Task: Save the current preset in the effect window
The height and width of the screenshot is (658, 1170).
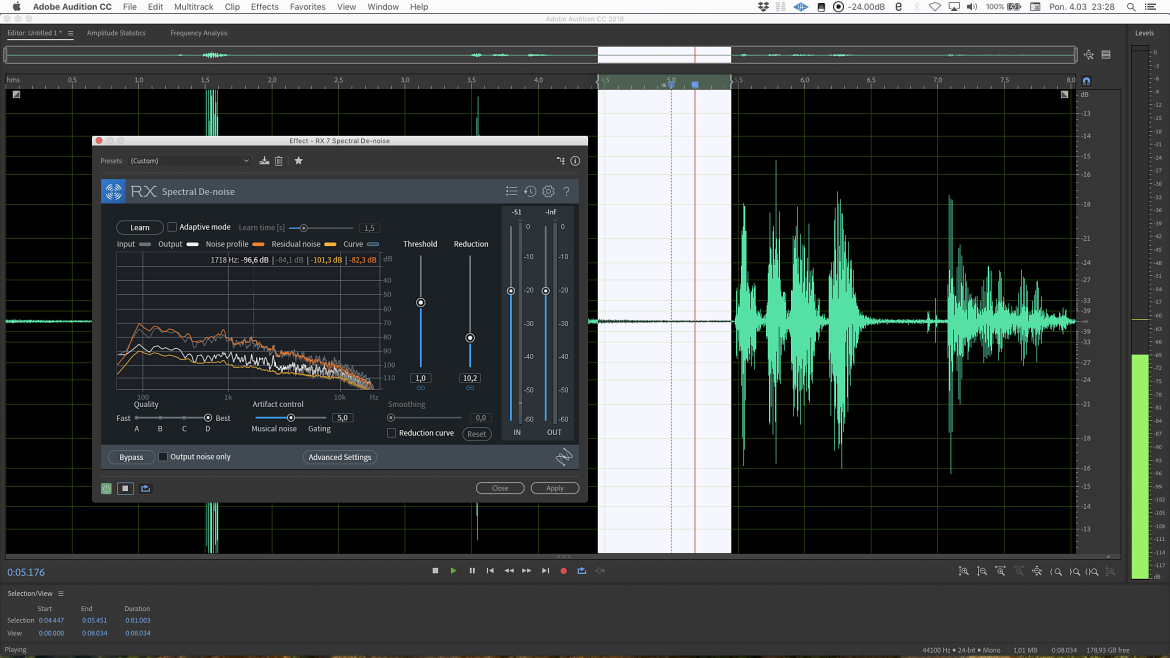Action: pyautogui.click(x=264, y=160)
